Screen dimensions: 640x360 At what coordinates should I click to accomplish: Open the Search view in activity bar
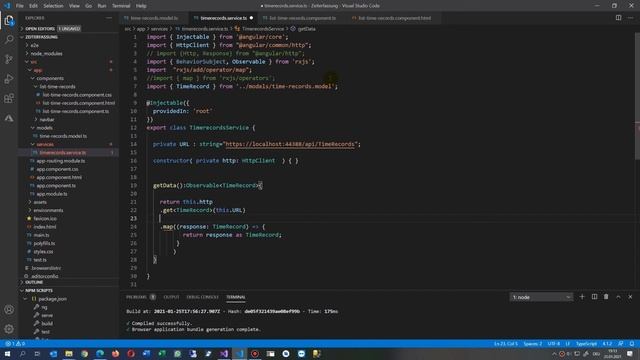(x=9, y=40)
